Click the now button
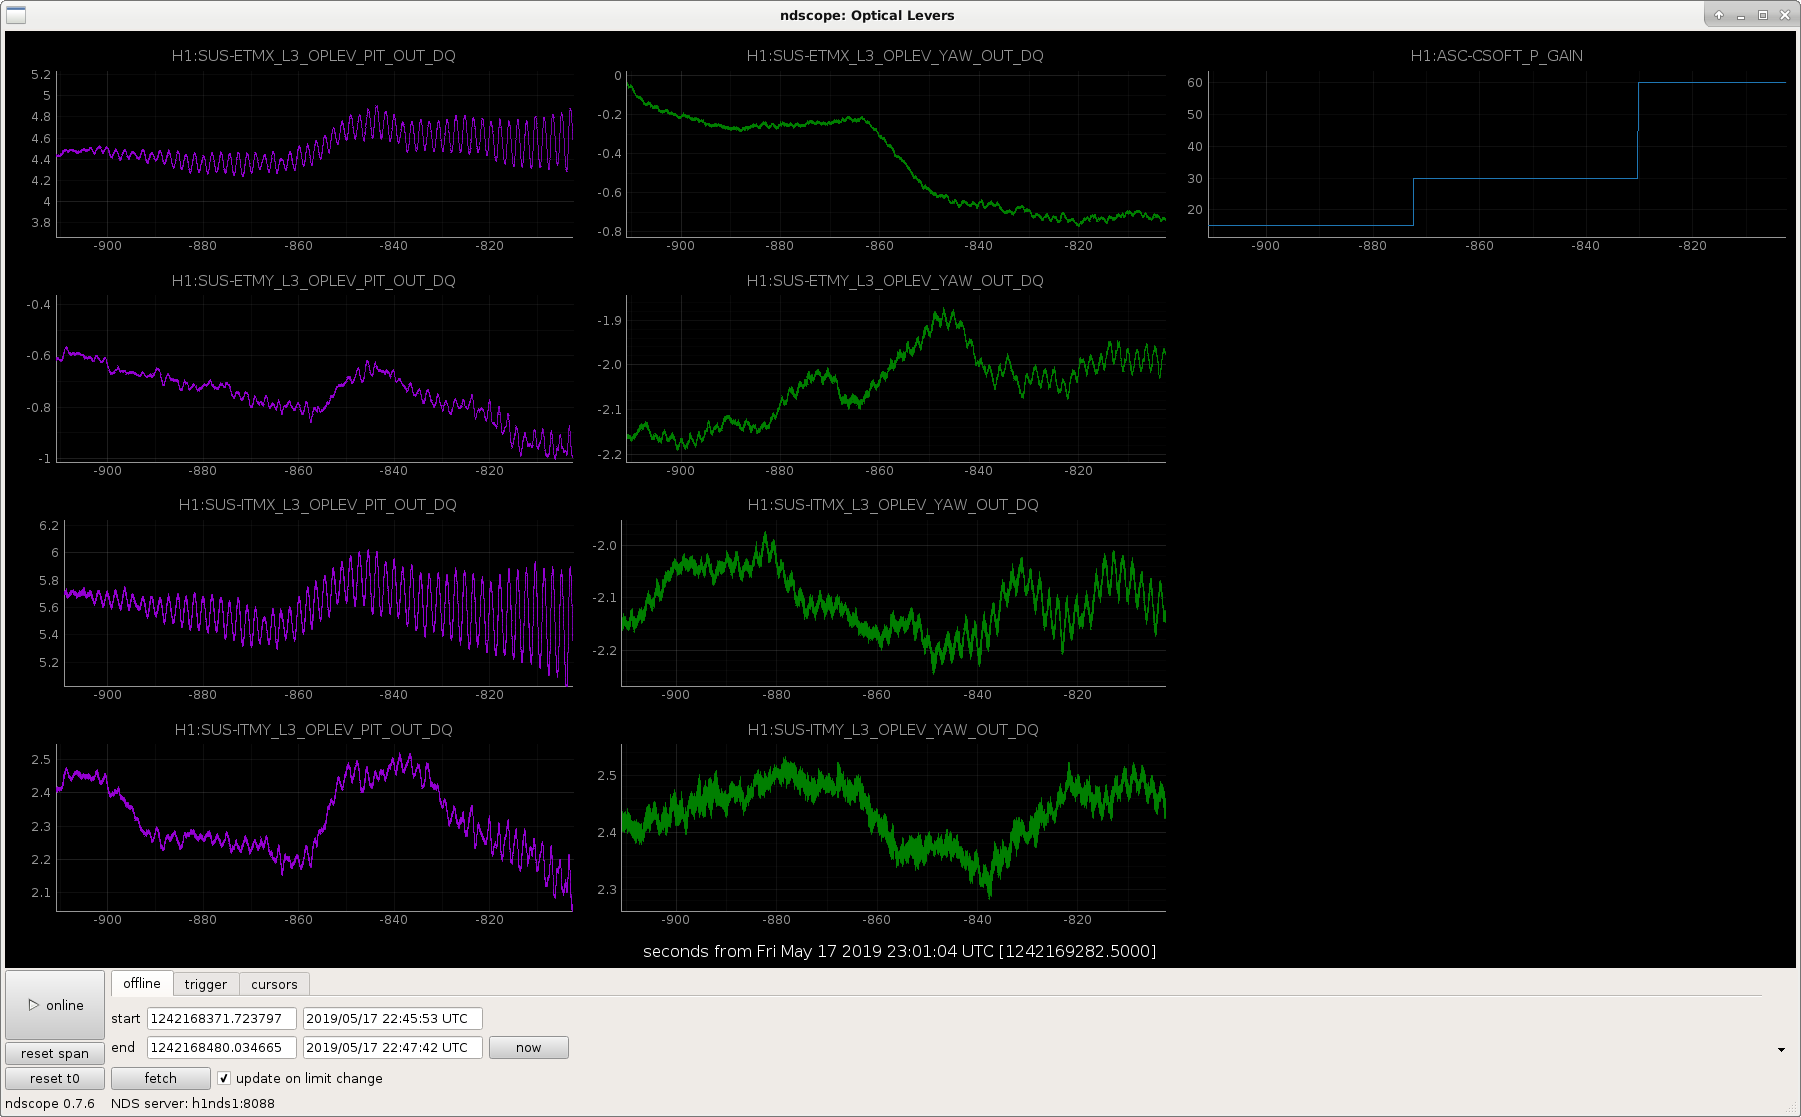Viewport: 1801px width, 1117px height. pyautogui.click(x=529, y=1047)
